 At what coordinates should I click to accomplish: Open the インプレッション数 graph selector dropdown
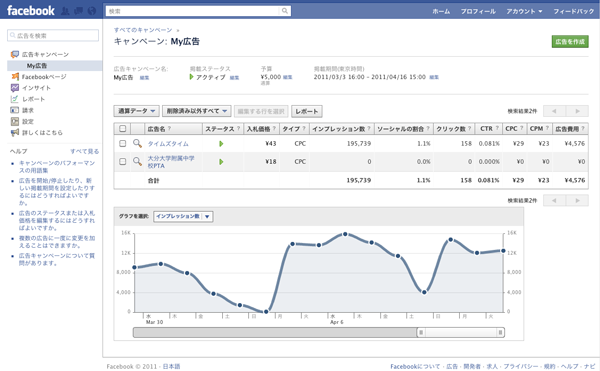pyautogui.click(x=183, y=216)
